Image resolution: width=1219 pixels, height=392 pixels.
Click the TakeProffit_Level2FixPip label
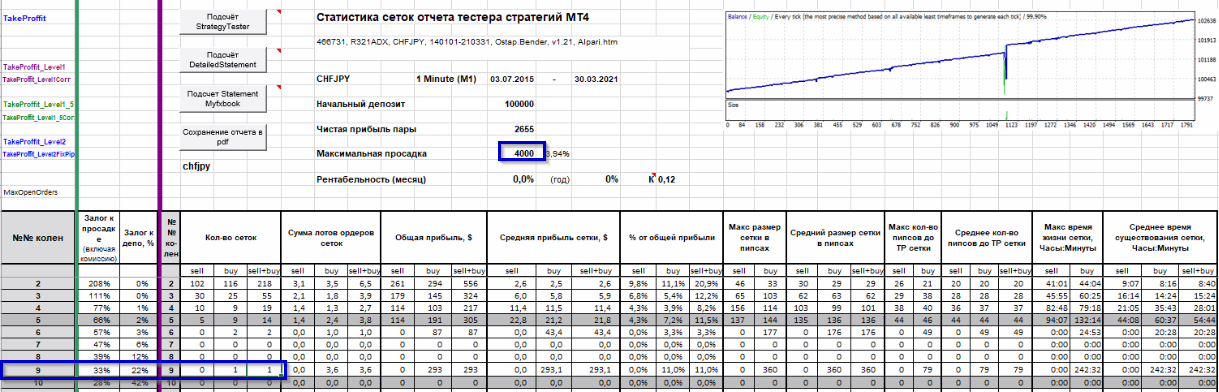(39, 154)
